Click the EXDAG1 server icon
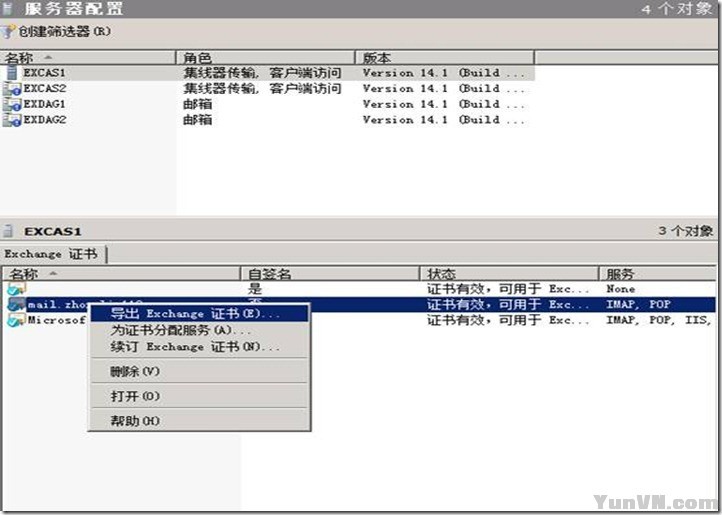The width and height of the screenshot is (722, 515). [x=12, y=104]
